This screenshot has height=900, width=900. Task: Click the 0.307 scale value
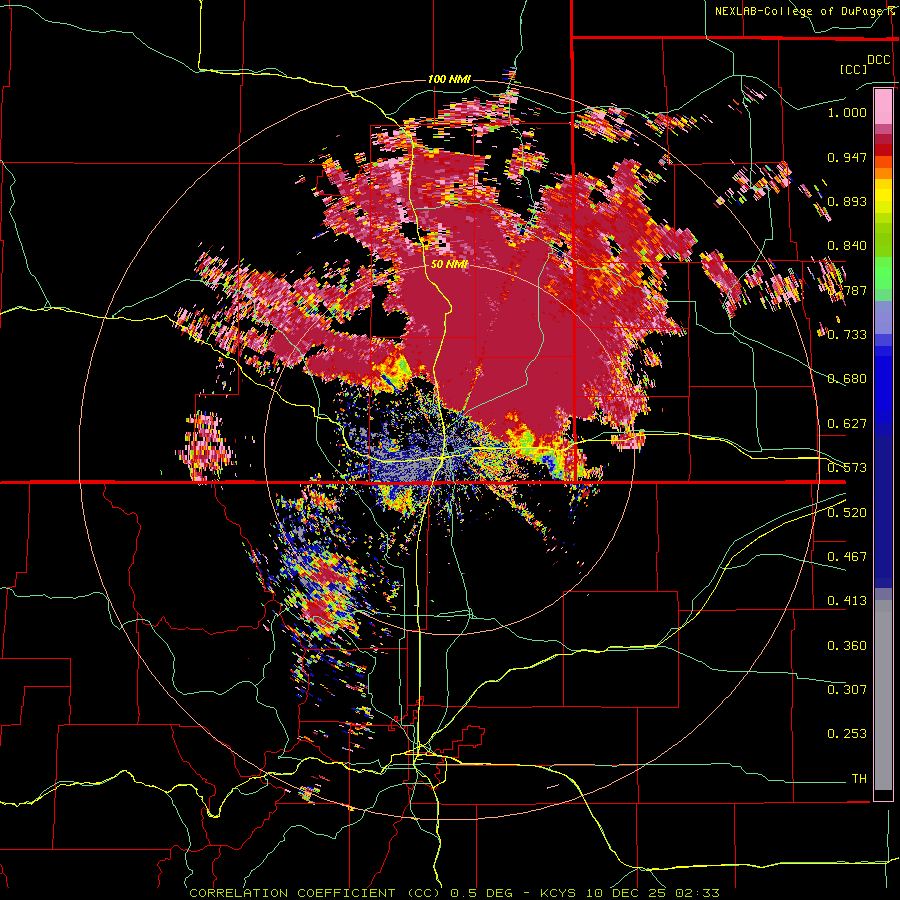tap(847, 690)
